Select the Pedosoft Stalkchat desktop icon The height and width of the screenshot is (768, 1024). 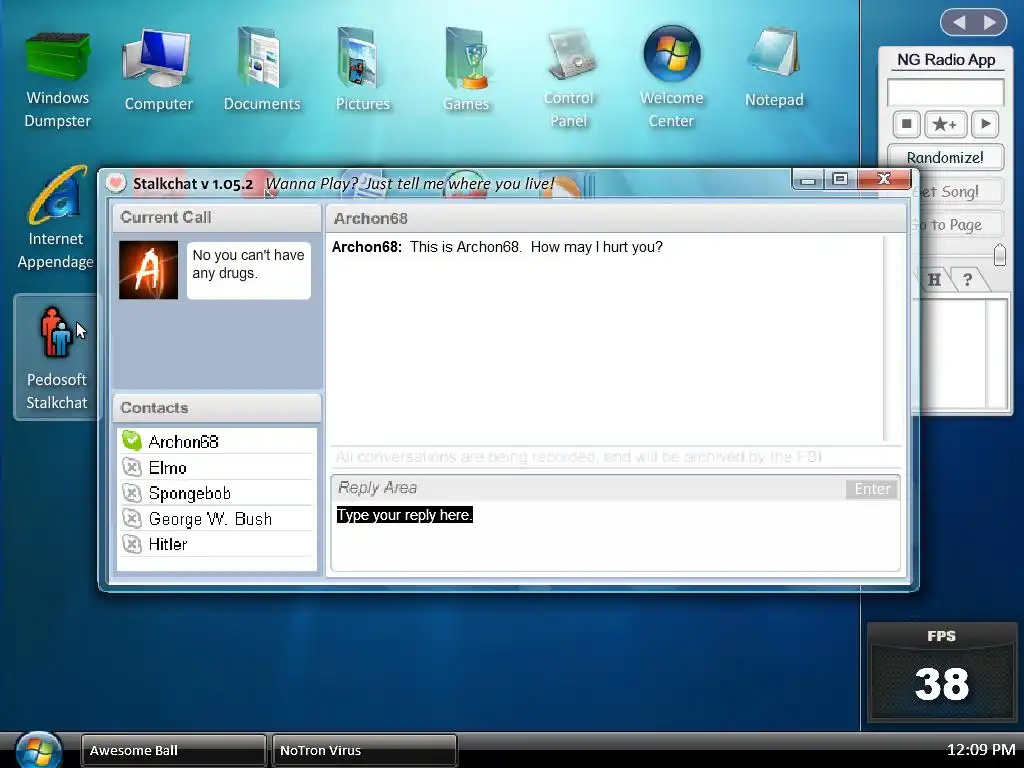pyautogui.click(x=56, y=357)
